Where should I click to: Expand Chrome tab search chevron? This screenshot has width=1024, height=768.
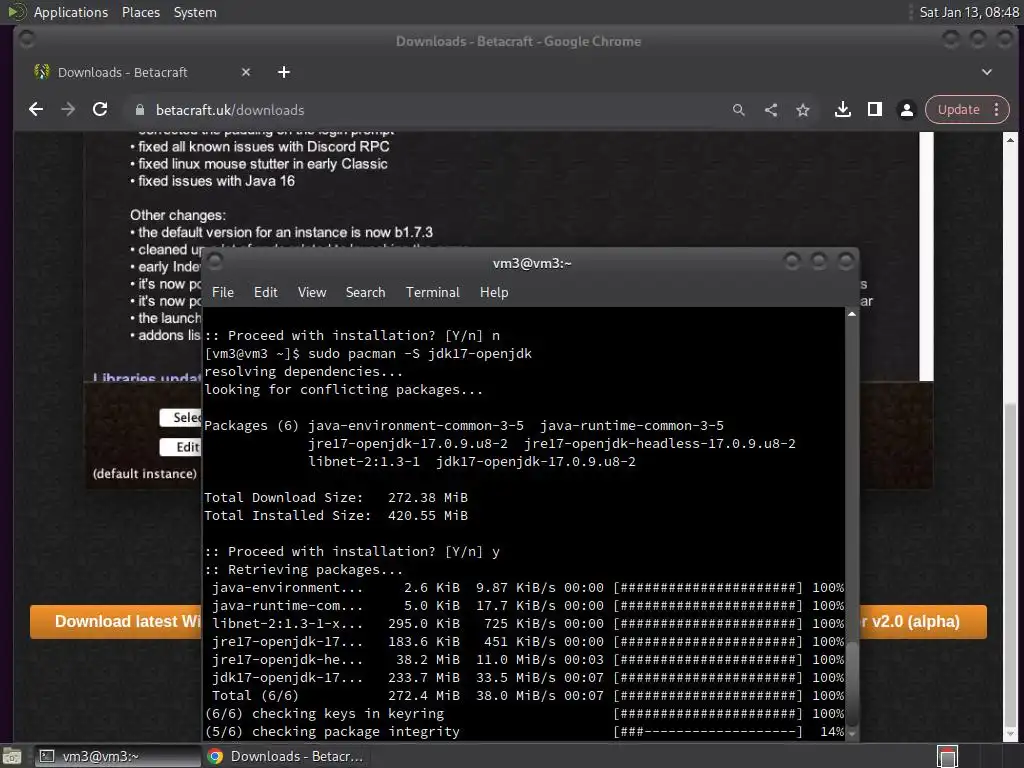click(987, 72)
